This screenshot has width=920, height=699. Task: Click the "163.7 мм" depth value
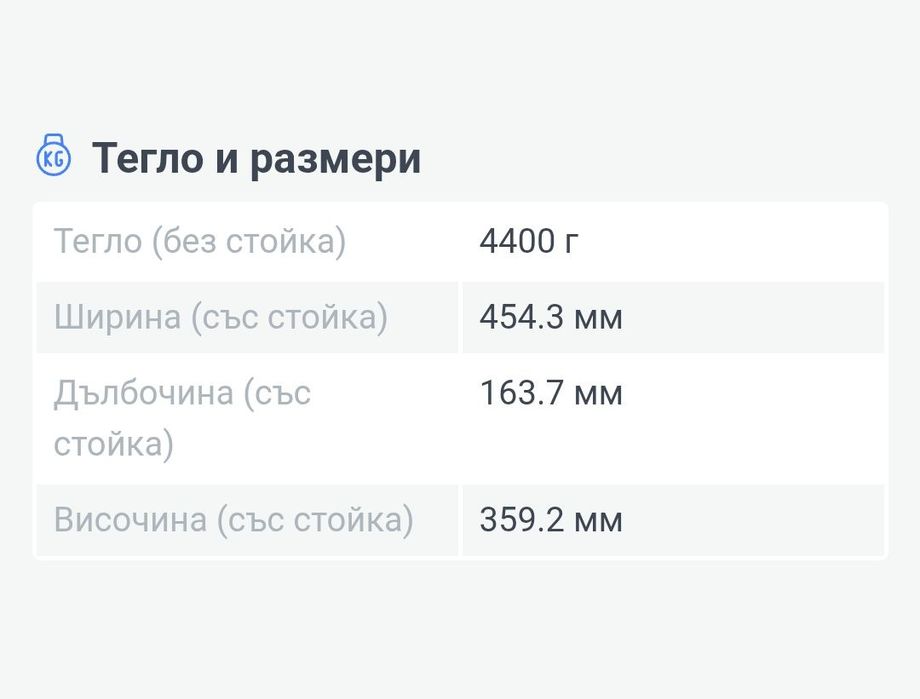coord(551,393)
